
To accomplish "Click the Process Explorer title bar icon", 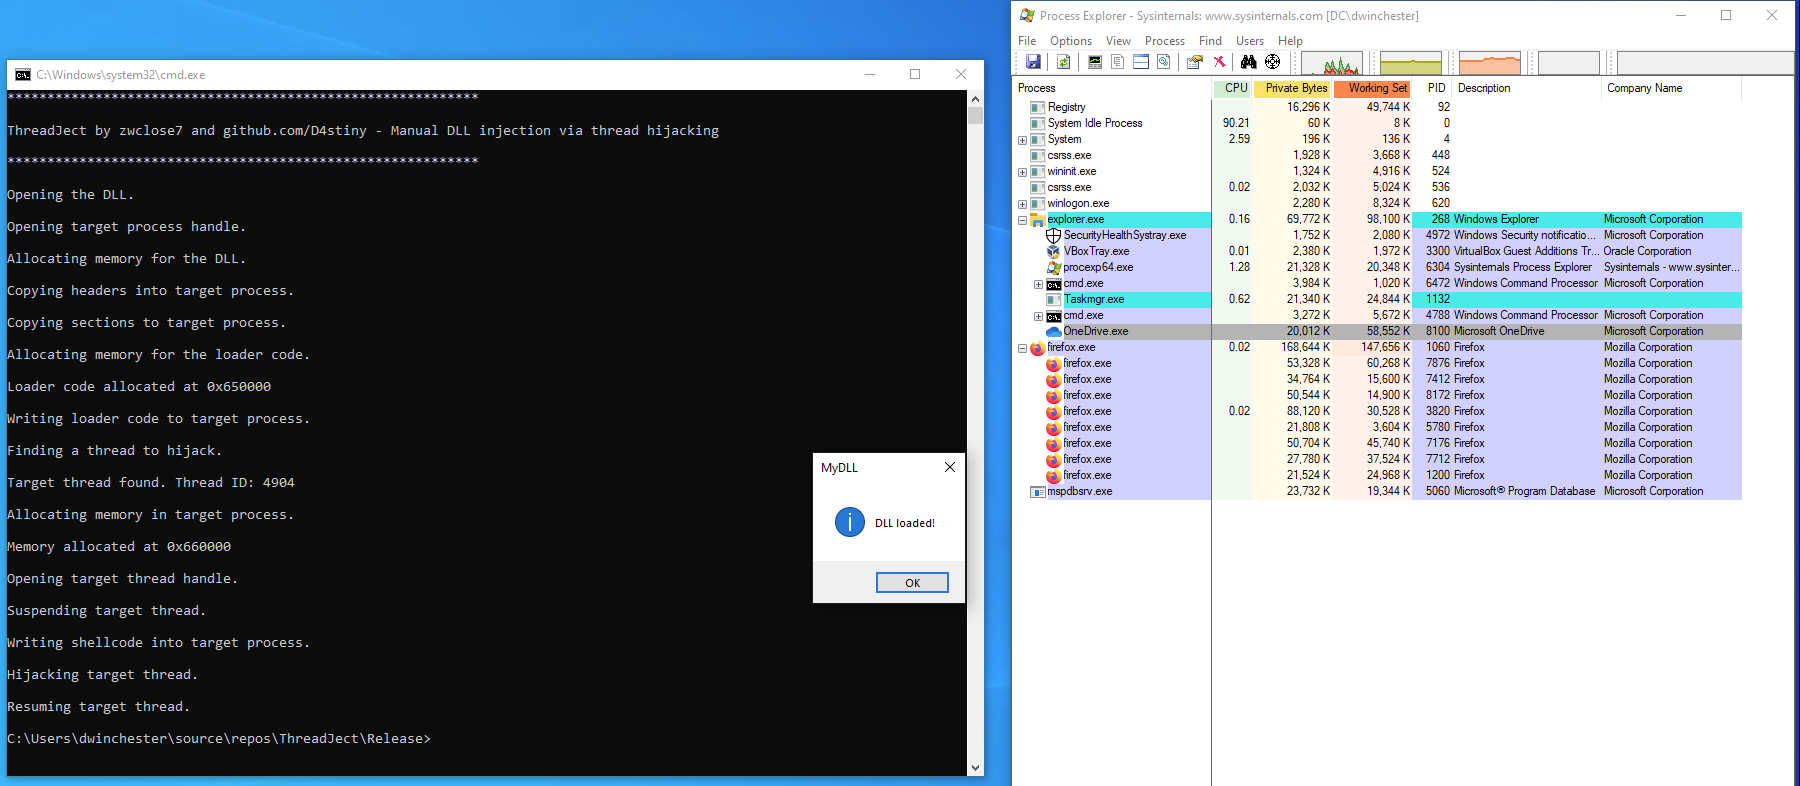I will pos(1027,15).
